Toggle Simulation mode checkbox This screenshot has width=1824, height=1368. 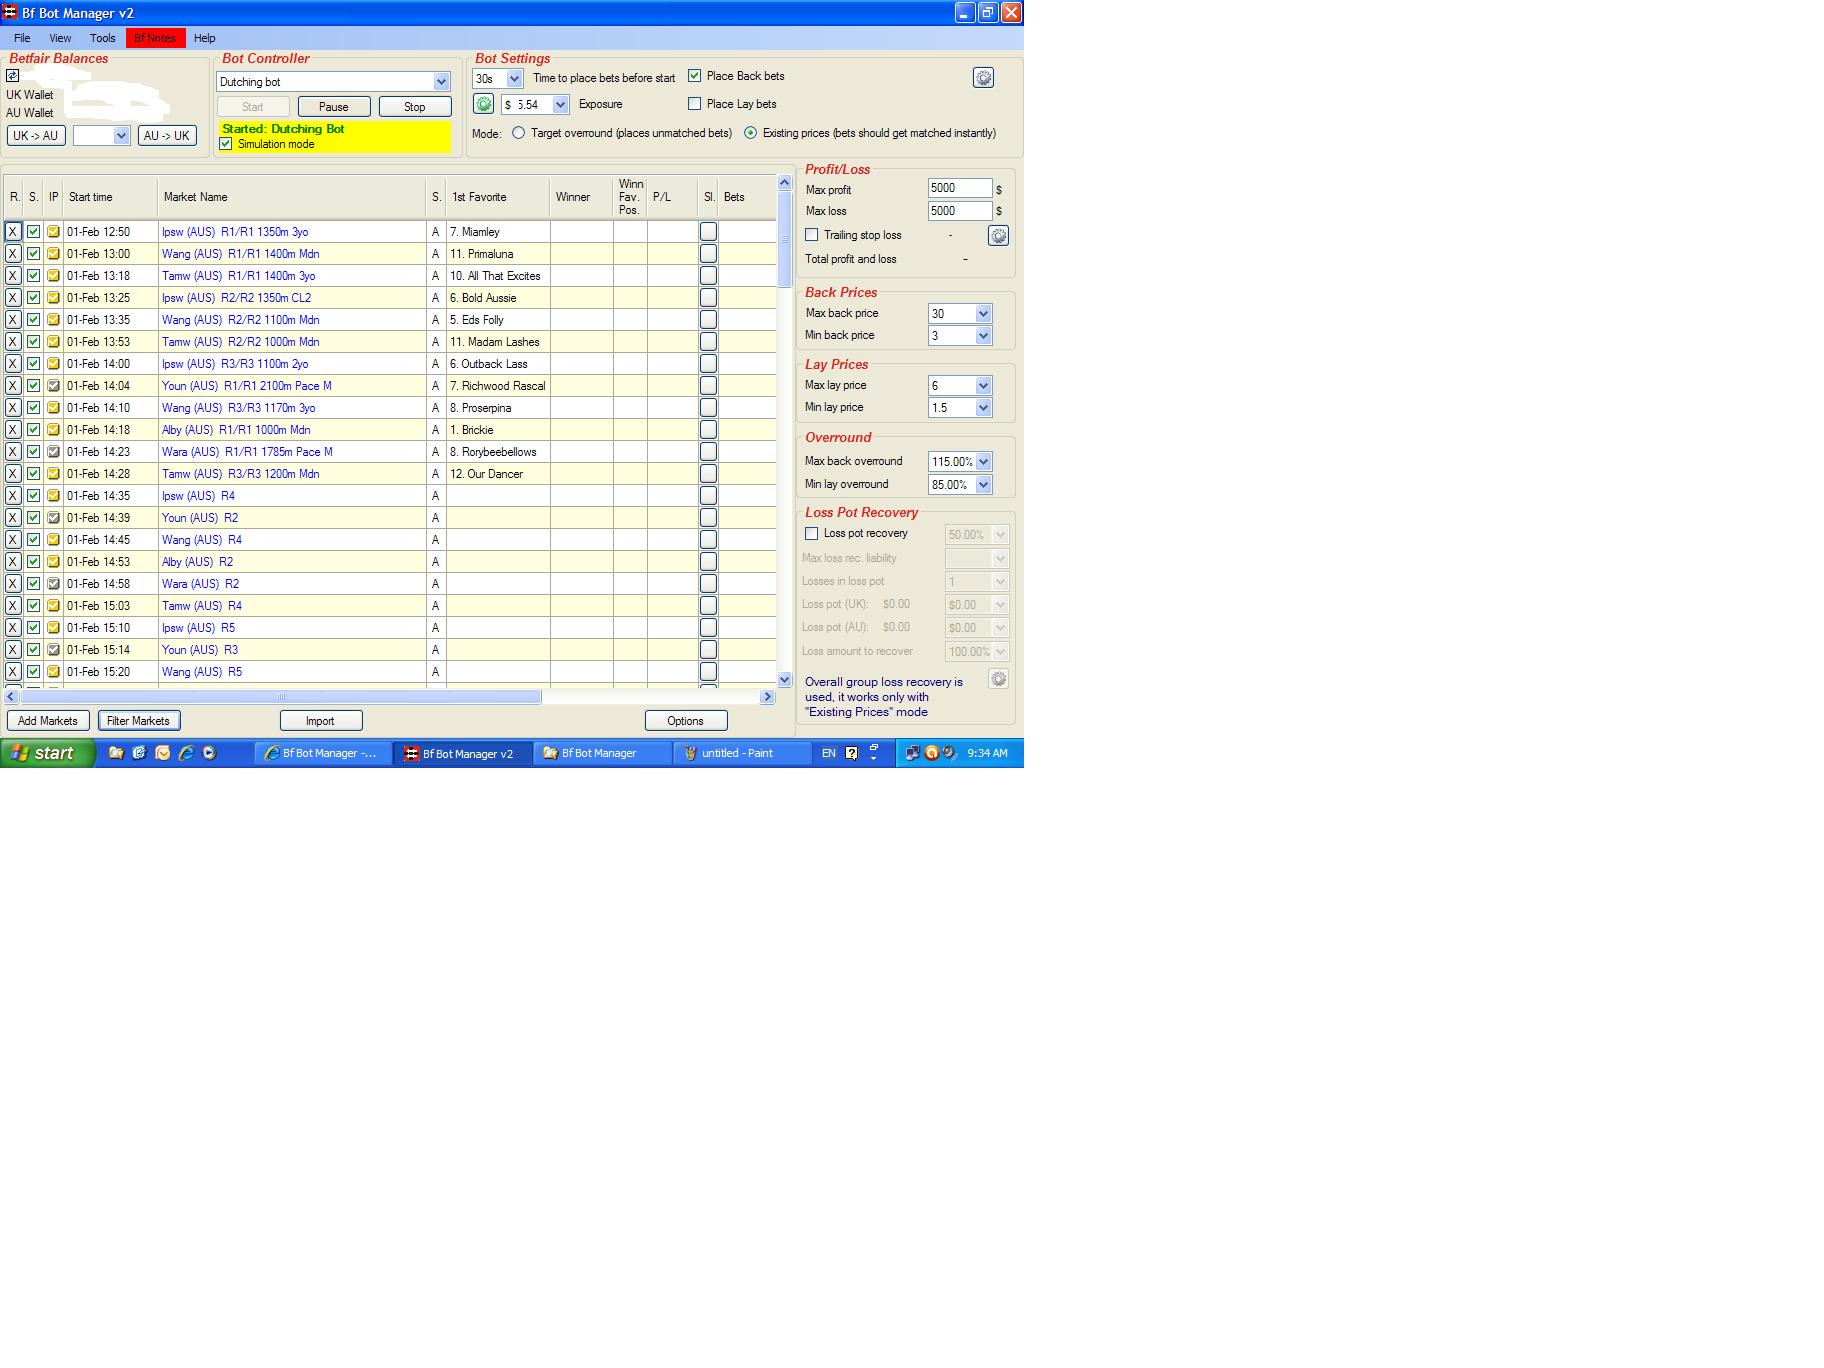tap(226, 144)
